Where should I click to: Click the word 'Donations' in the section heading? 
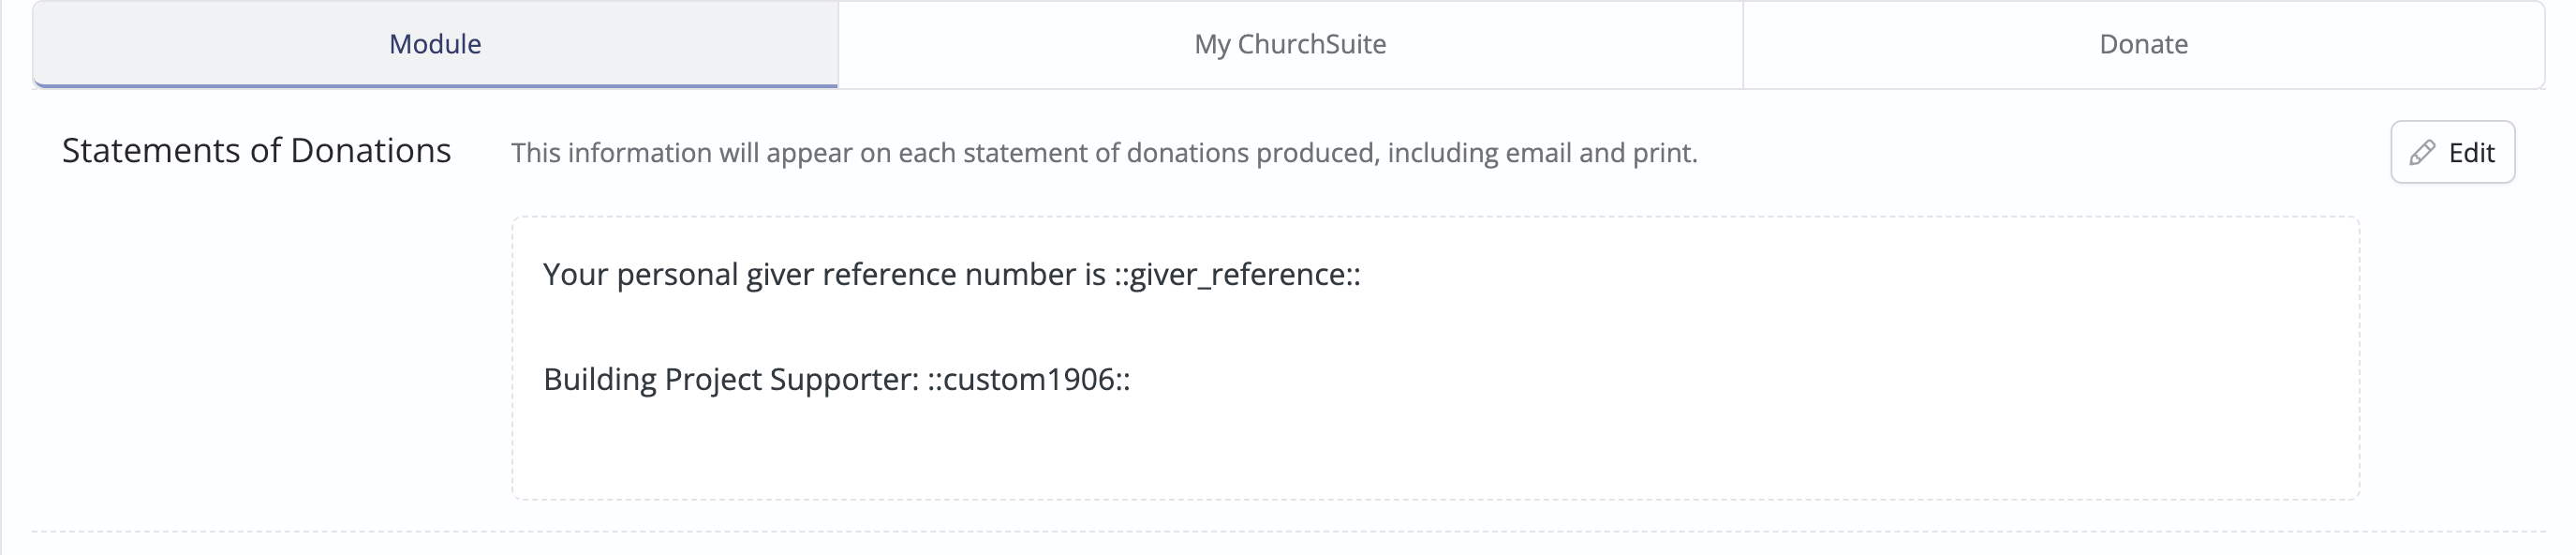(371, 151)
